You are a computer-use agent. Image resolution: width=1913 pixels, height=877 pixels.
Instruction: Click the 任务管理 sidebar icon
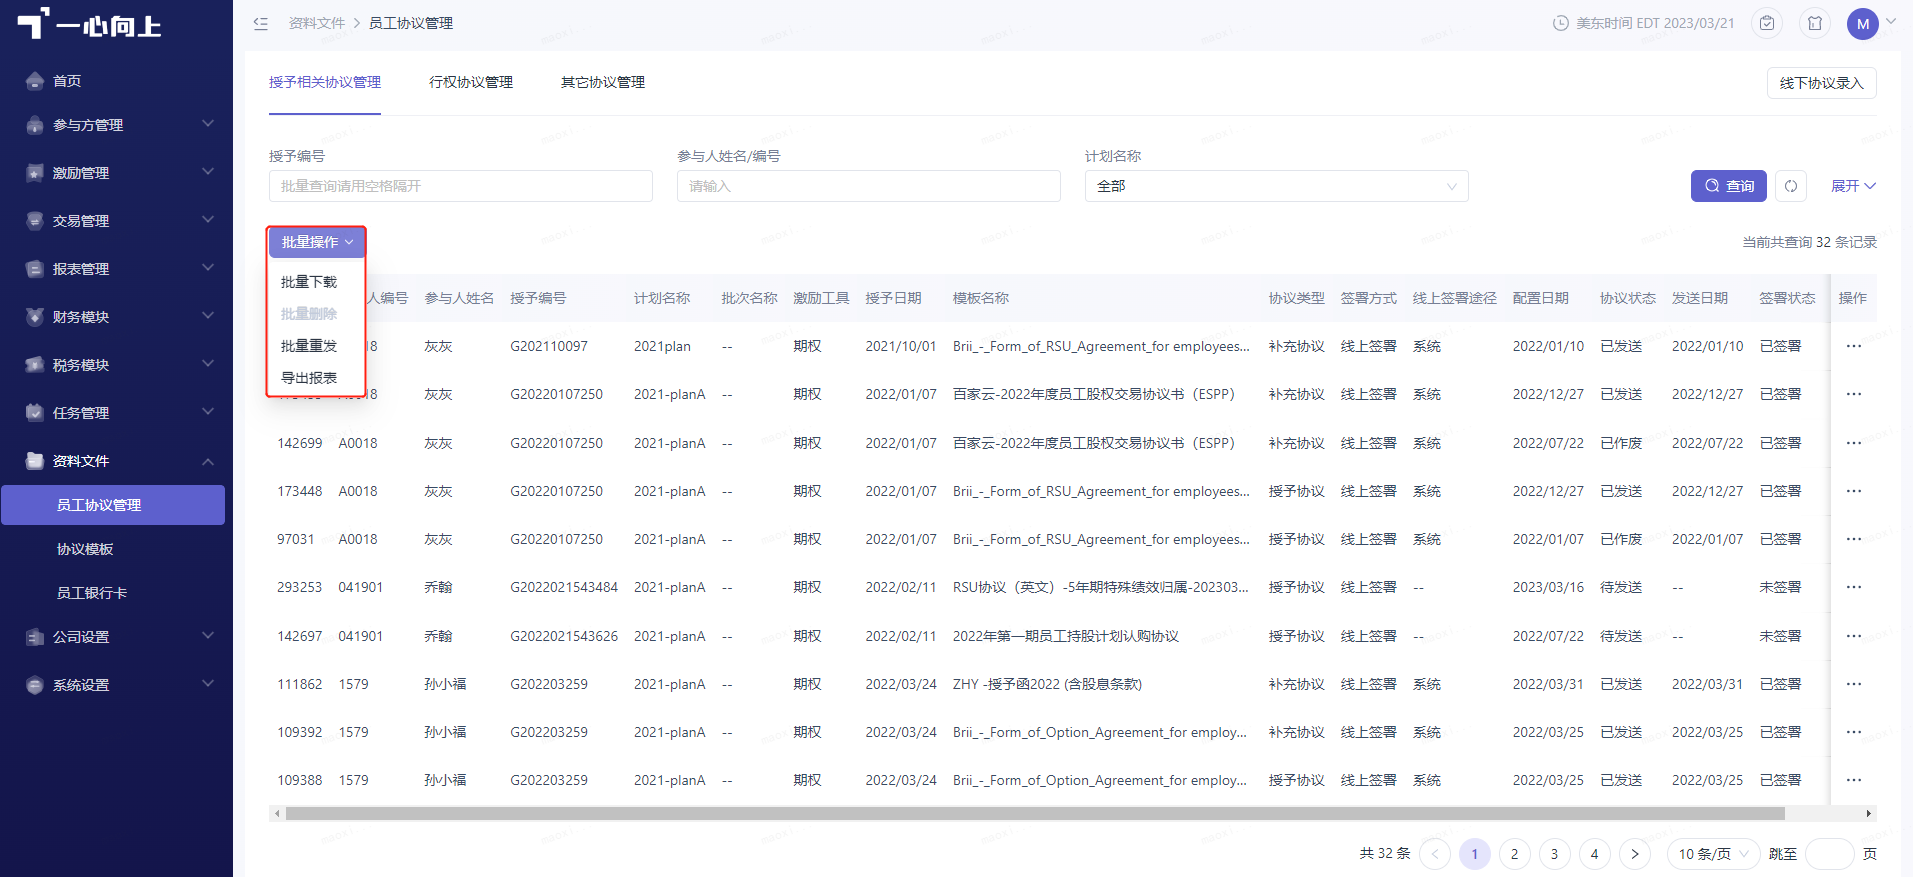point(35,413)
